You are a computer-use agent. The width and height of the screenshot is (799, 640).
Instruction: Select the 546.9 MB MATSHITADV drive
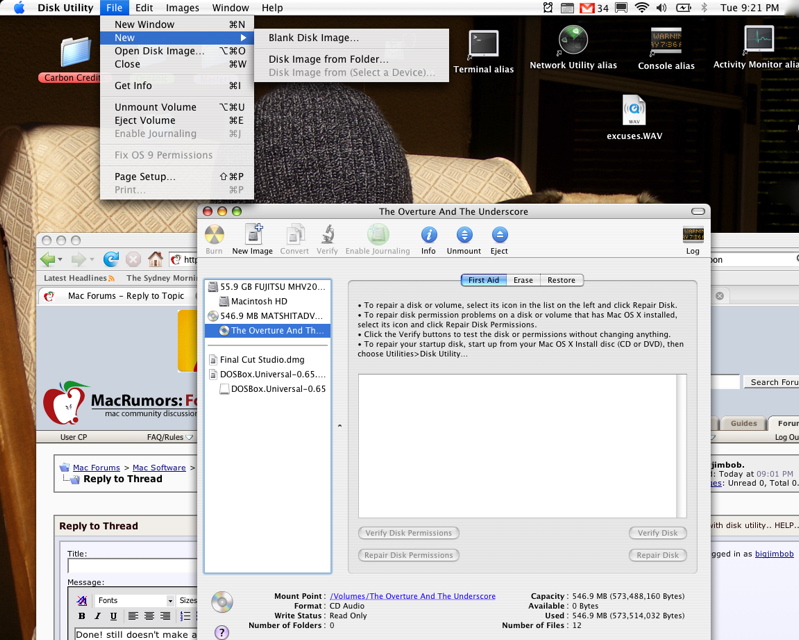point(268,316)
